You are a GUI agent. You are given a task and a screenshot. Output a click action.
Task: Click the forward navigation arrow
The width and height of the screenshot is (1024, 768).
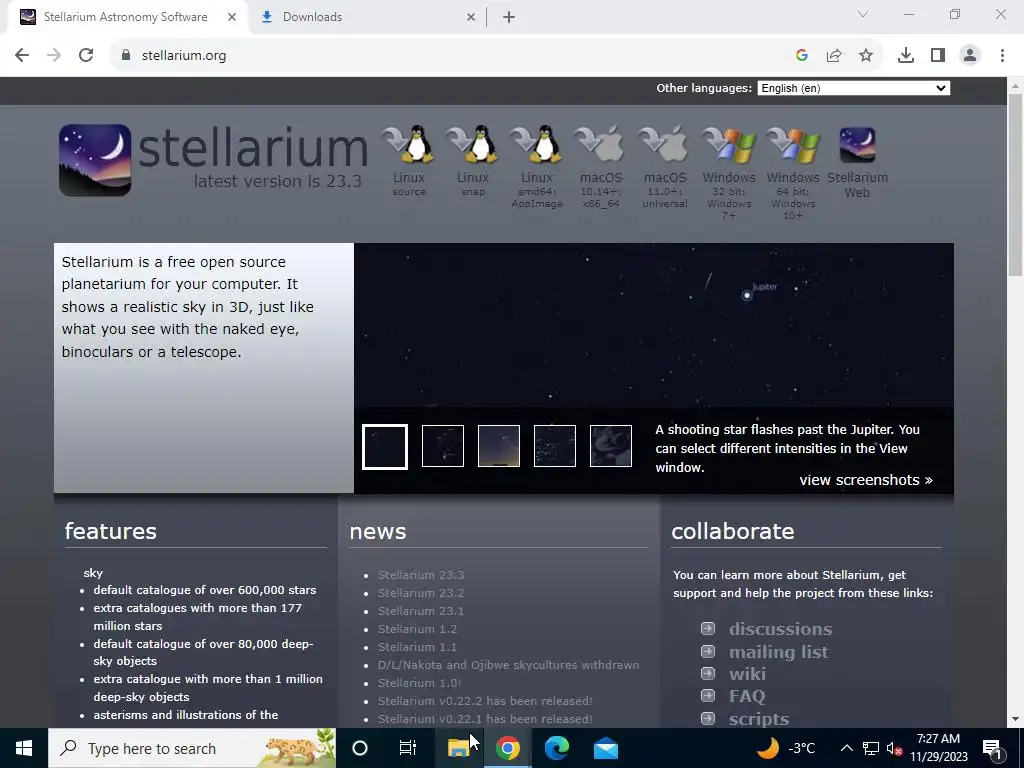54,55
